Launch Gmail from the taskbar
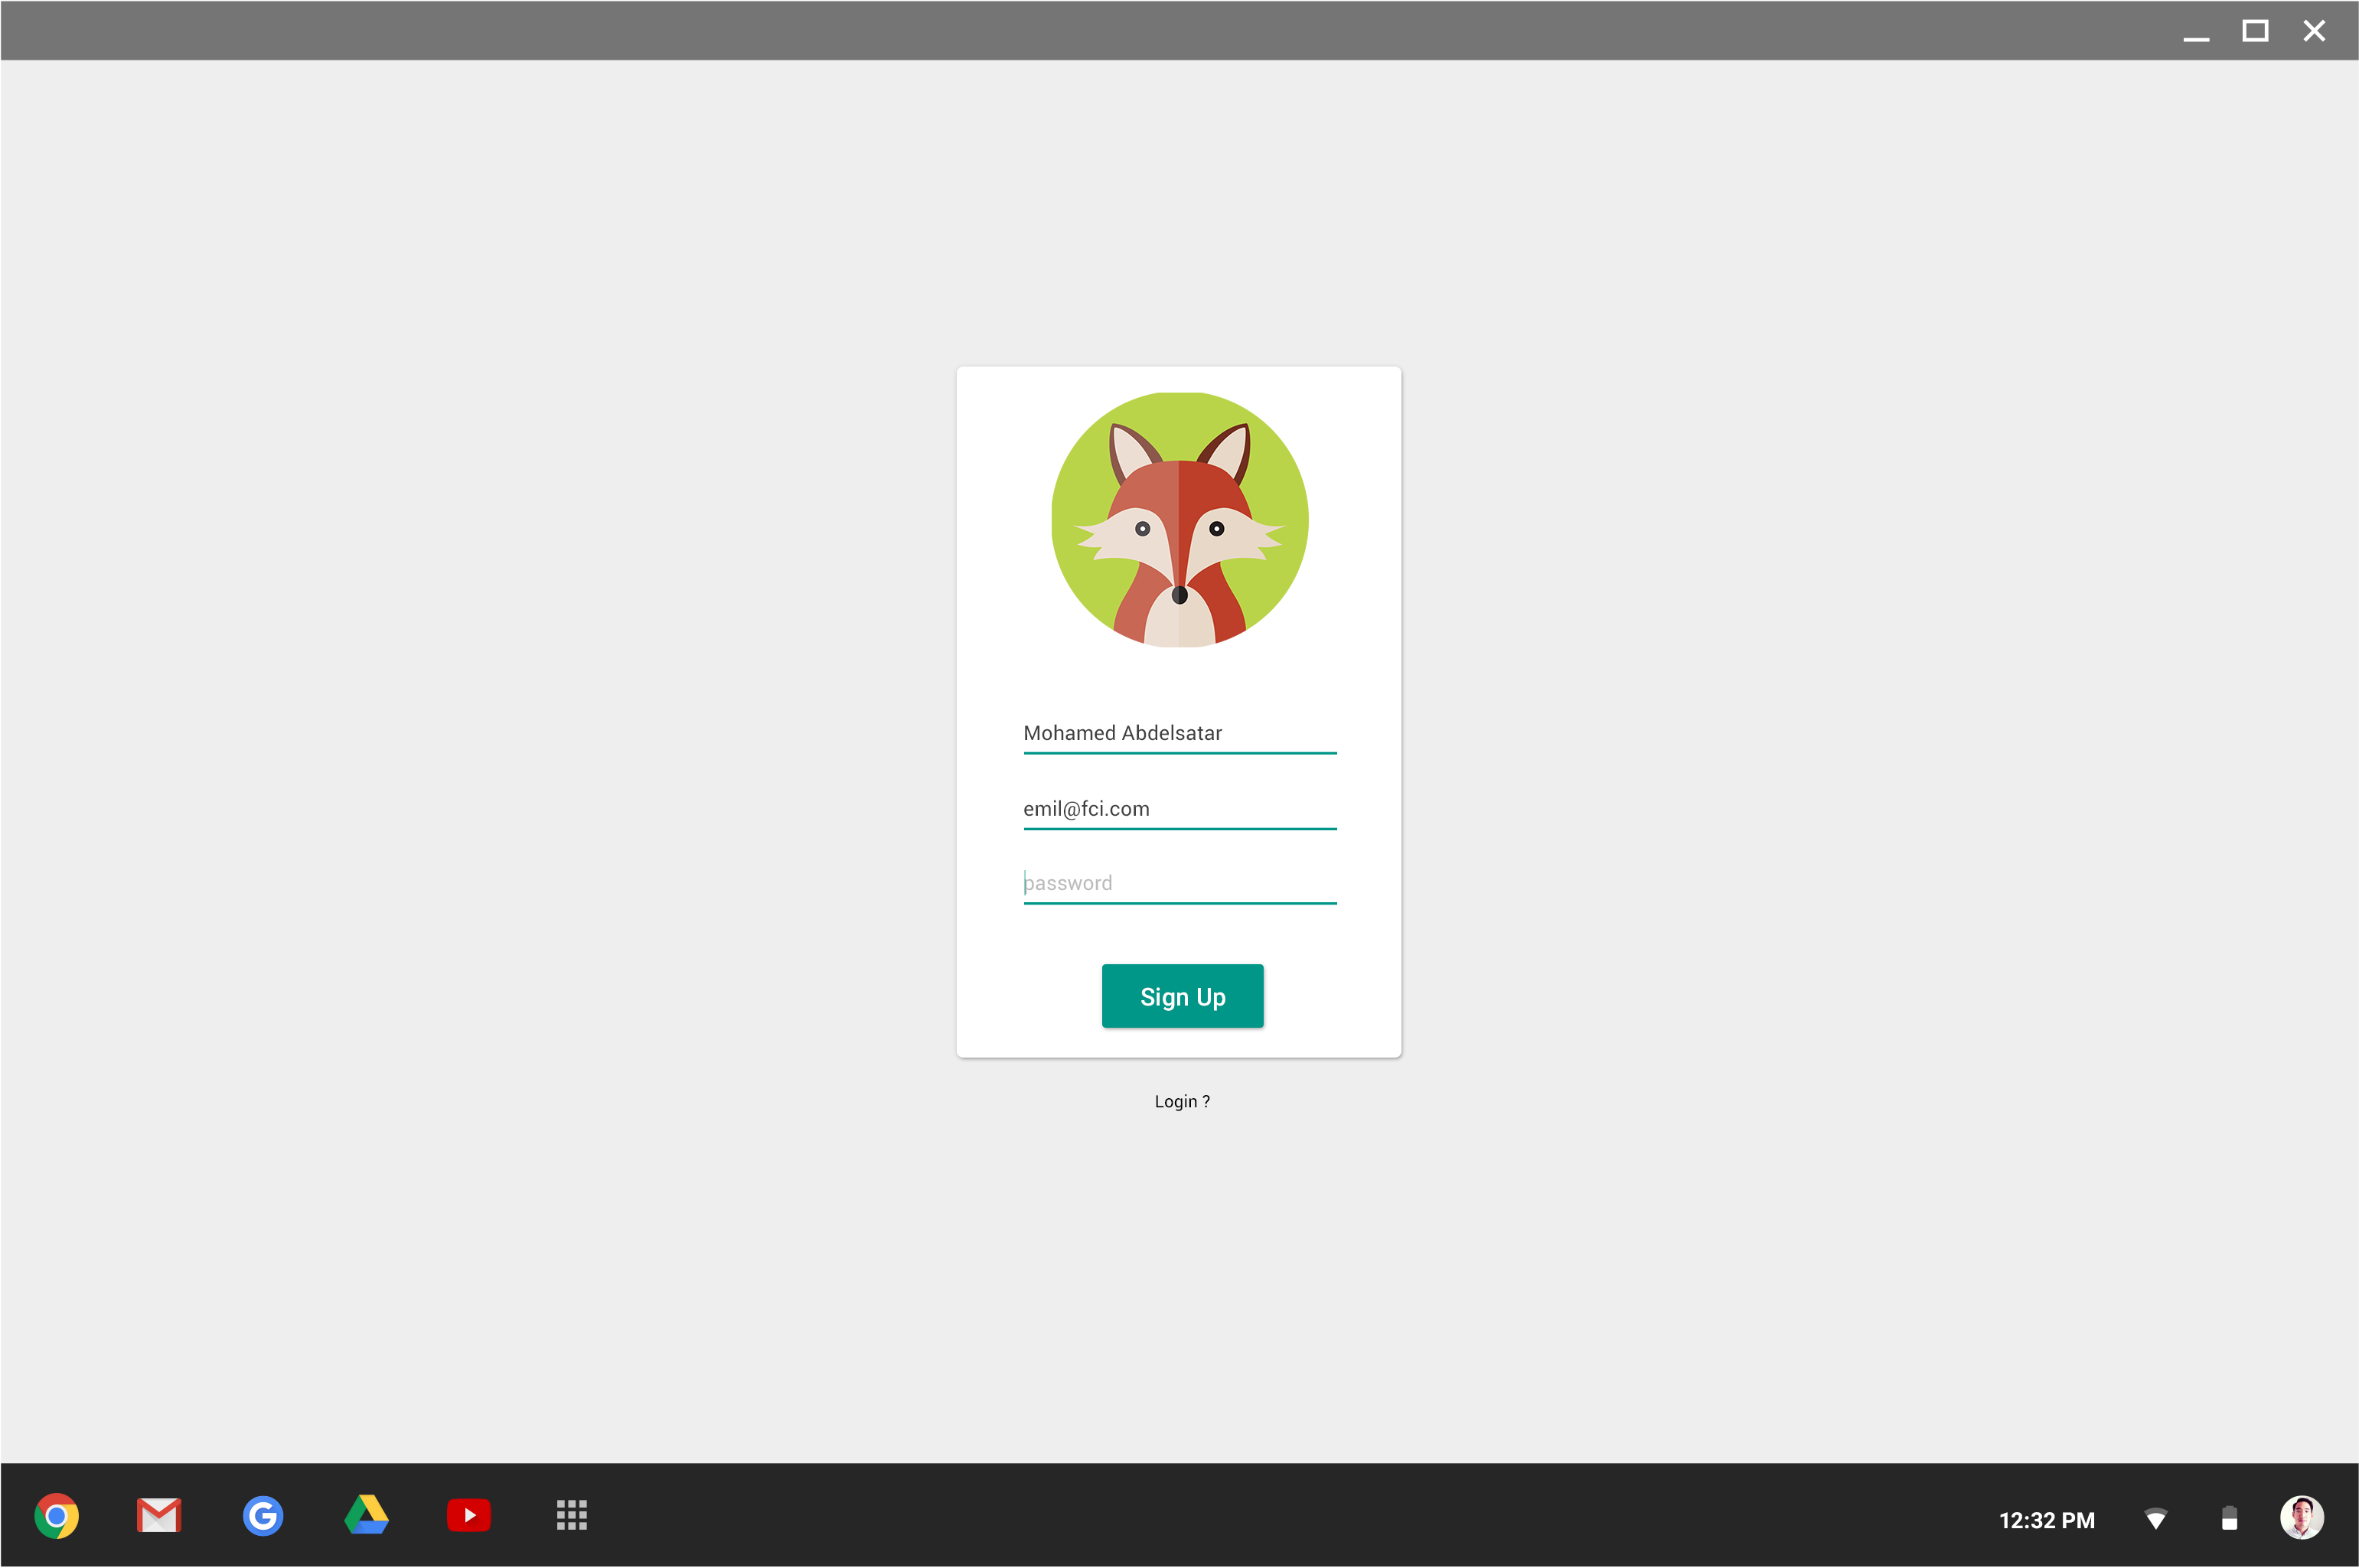Image resolution: width=2359 pixels, height=1568 pixels. [x=159, y=1516]
